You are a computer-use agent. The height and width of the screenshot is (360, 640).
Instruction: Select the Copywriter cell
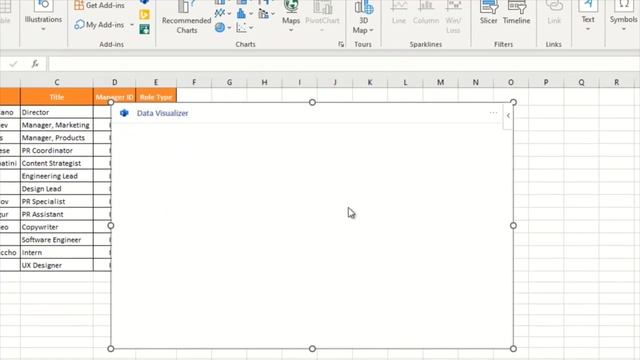57,227
